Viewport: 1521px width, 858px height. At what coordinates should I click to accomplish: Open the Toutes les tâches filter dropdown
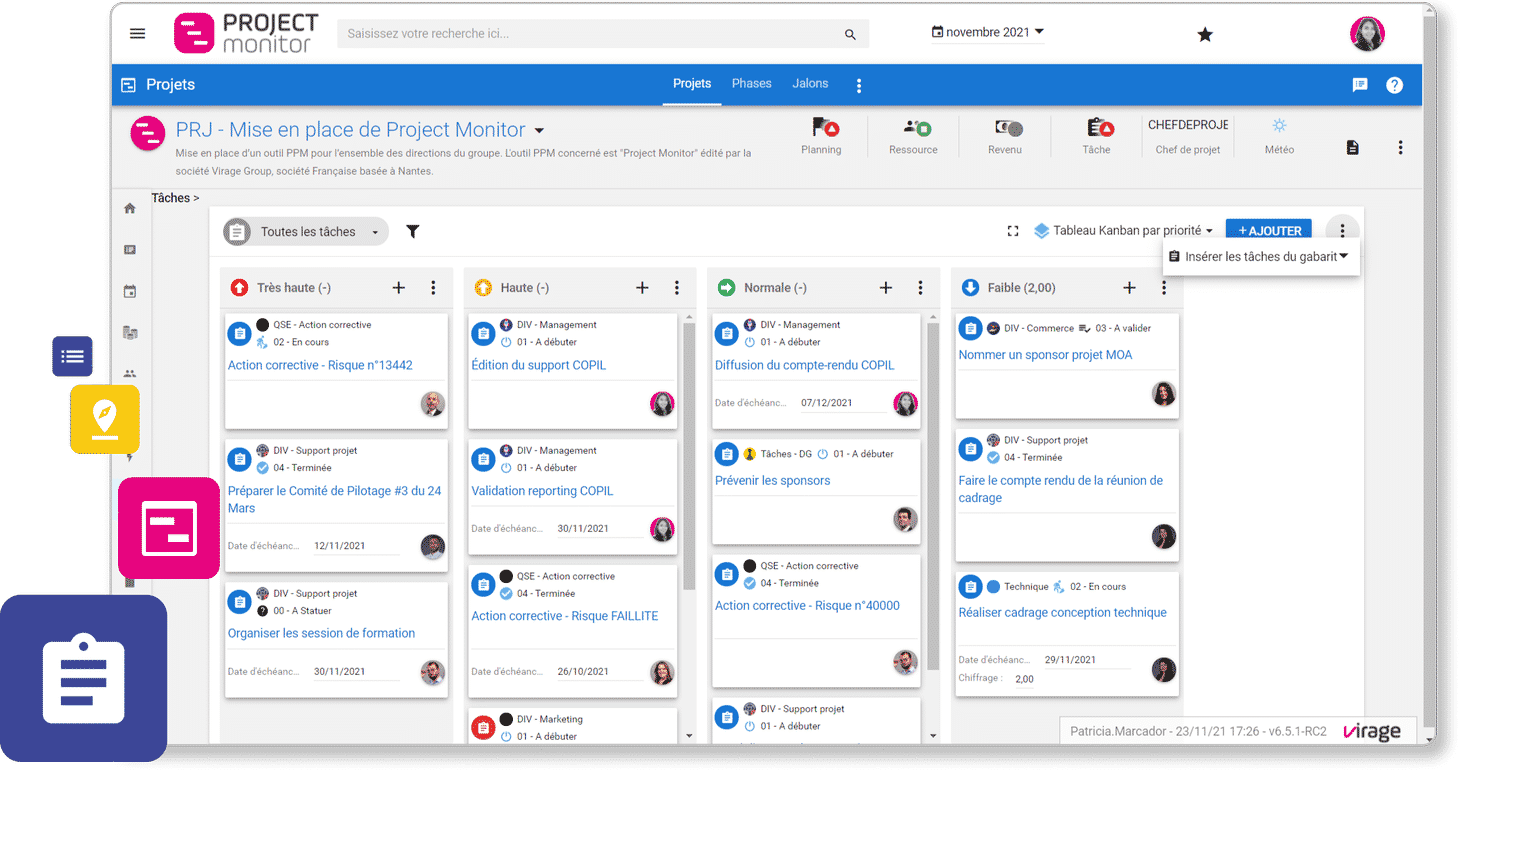pyautogui.click(x=306, y=232)
